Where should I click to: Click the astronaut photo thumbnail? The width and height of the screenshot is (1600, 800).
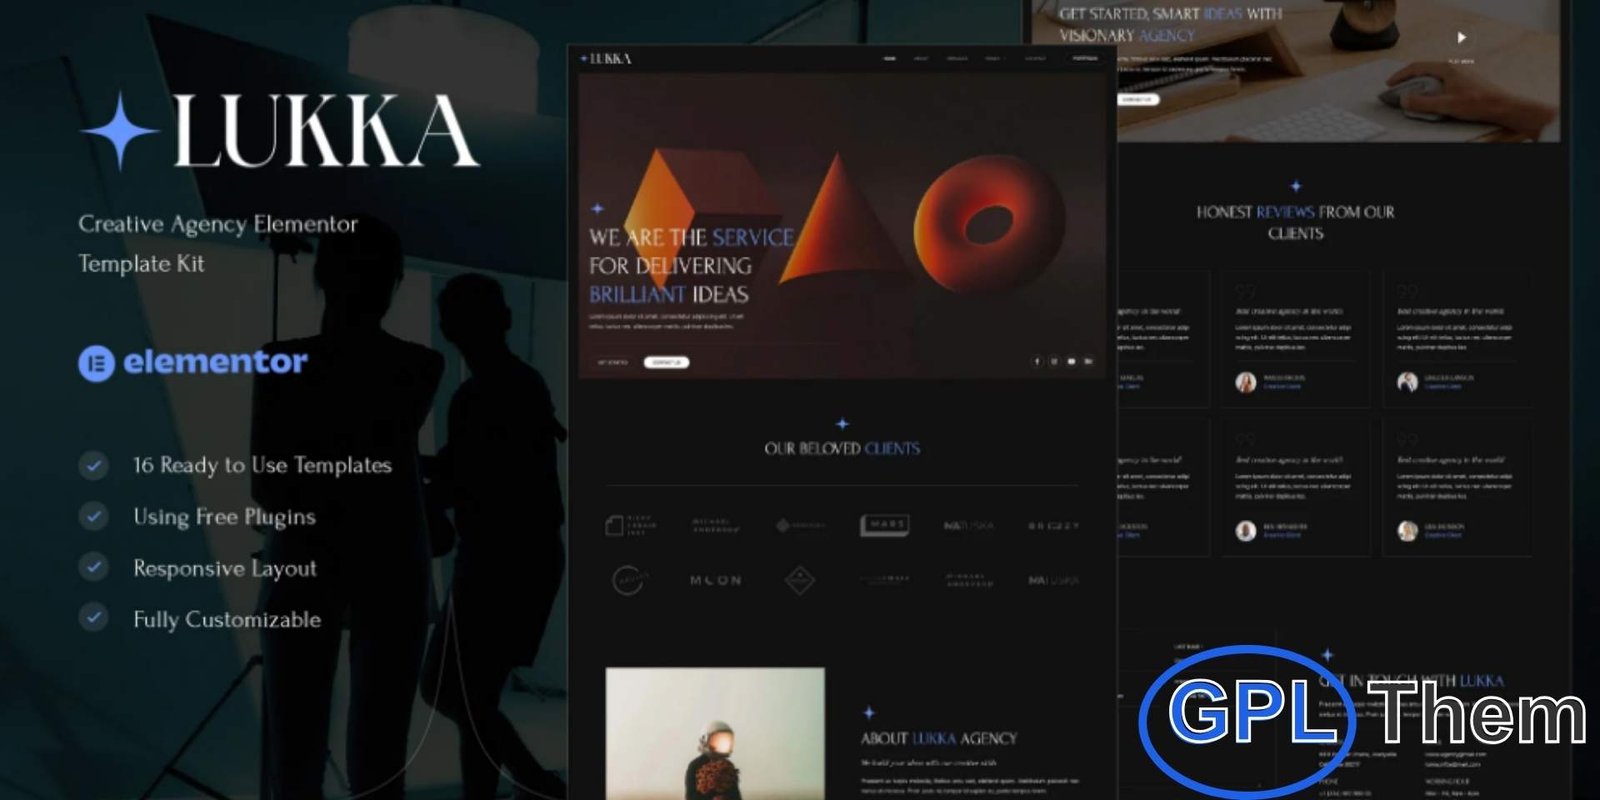715,733
